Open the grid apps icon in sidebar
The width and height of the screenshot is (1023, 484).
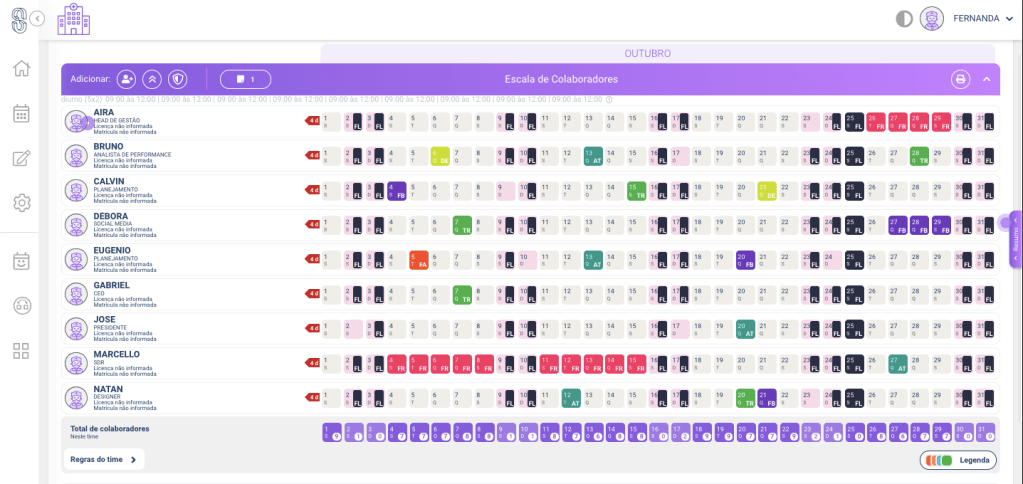click(x=21, y=351)
